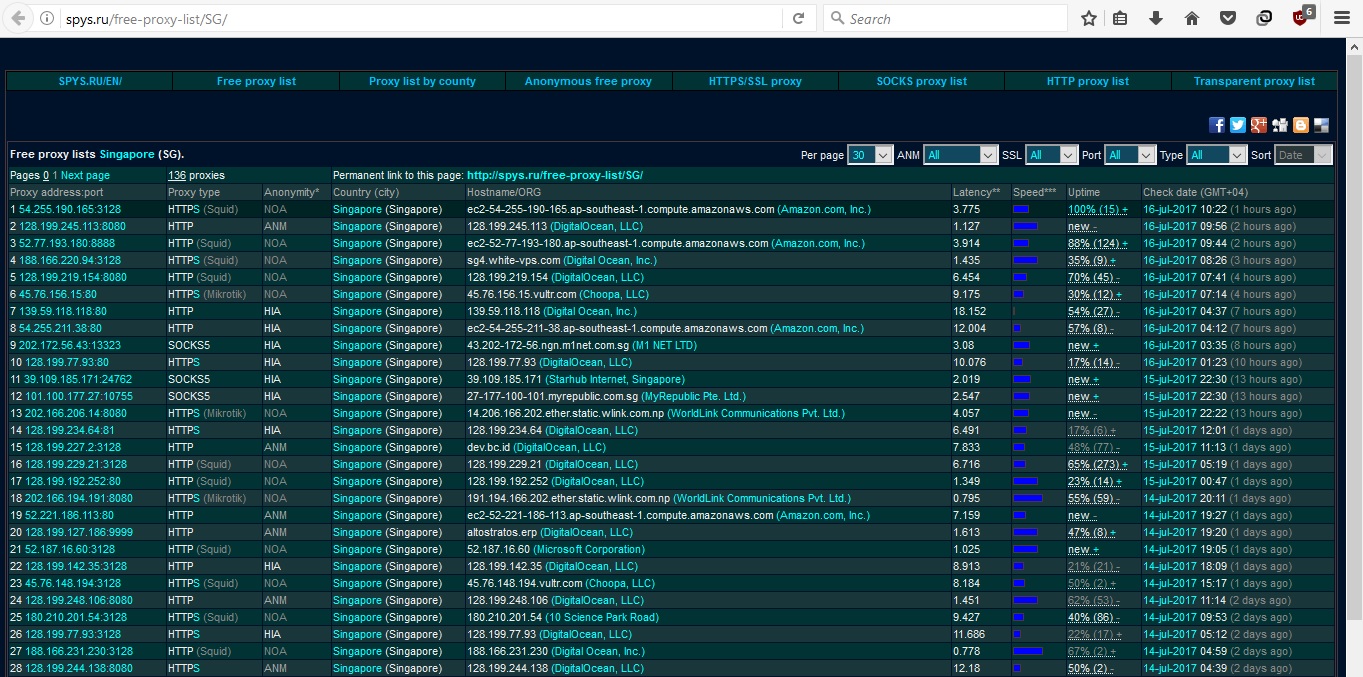Click the Anonymity* column header
Image resolution: width=1363 pixels, height=677 pixels.
pyautogui.click(x=292, y=192)
